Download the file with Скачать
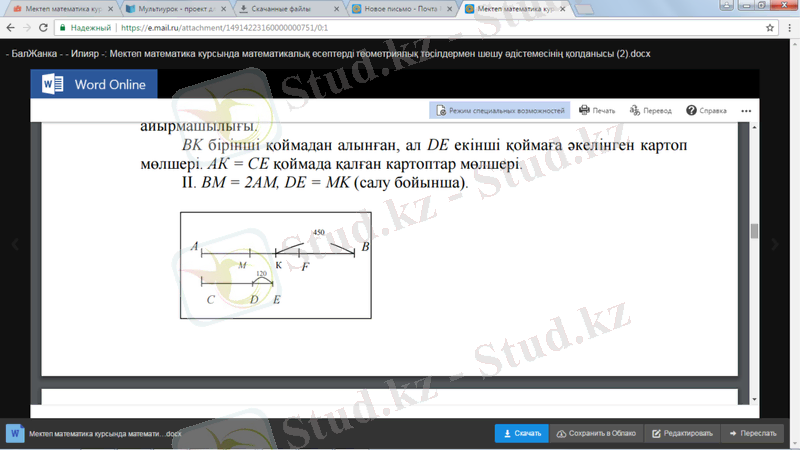This screenshot has height=450, width=800. click(521, 433)
